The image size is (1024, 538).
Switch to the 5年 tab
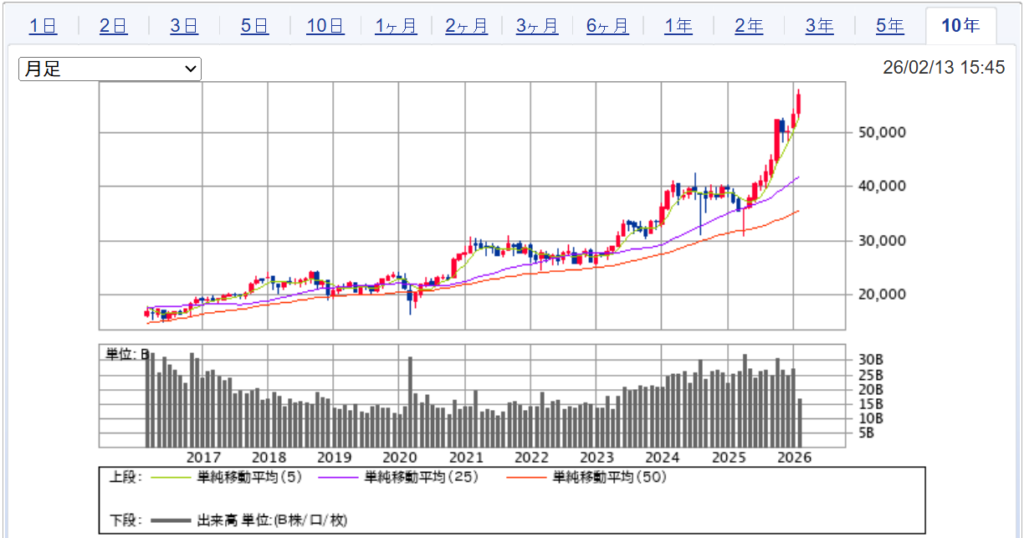coord(890,26)
